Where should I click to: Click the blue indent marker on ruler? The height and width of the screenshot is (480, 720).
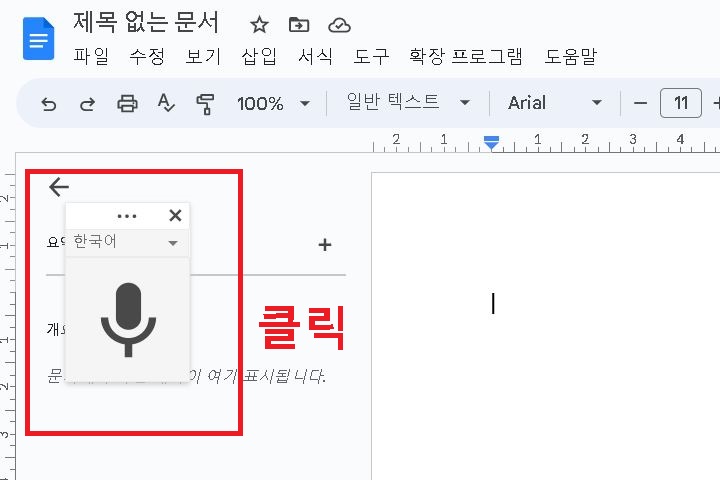coord(491,142)
